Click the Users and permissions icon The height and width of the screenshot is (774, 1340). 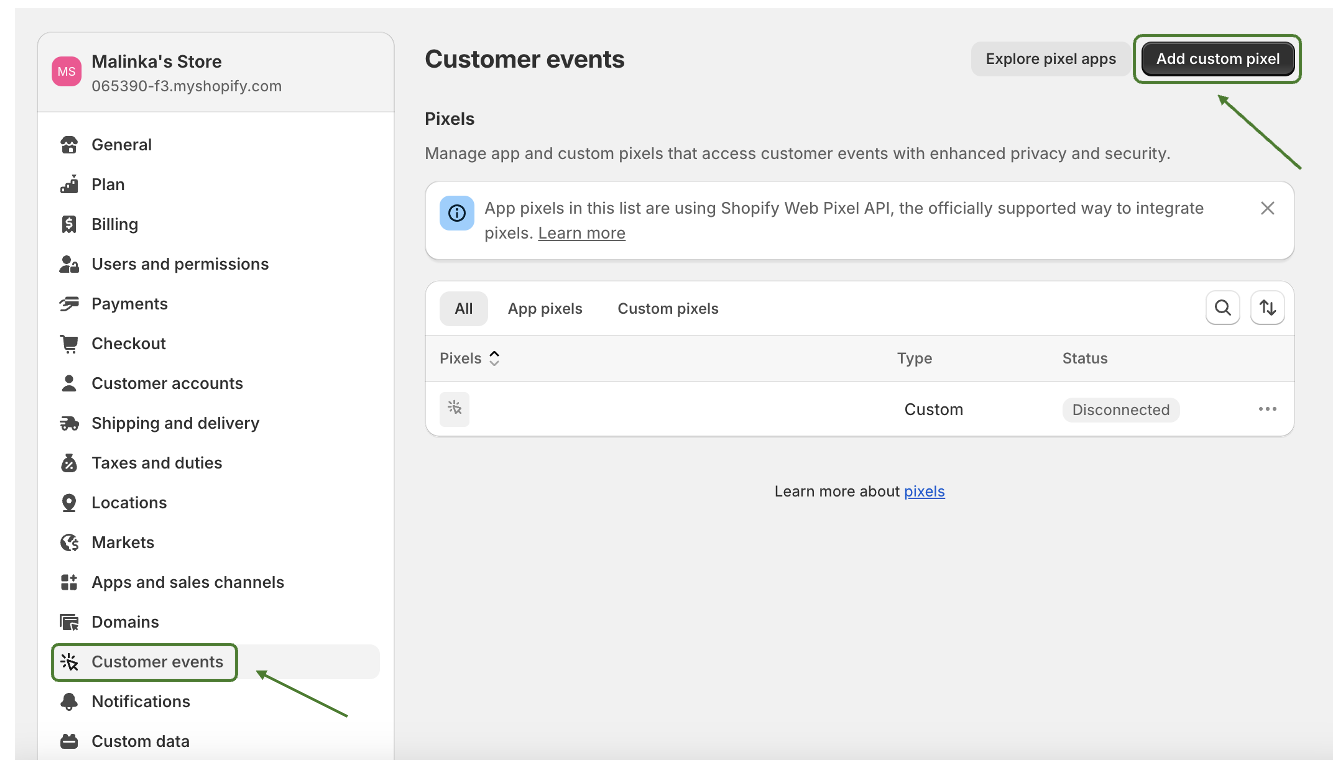coord(69,264)
